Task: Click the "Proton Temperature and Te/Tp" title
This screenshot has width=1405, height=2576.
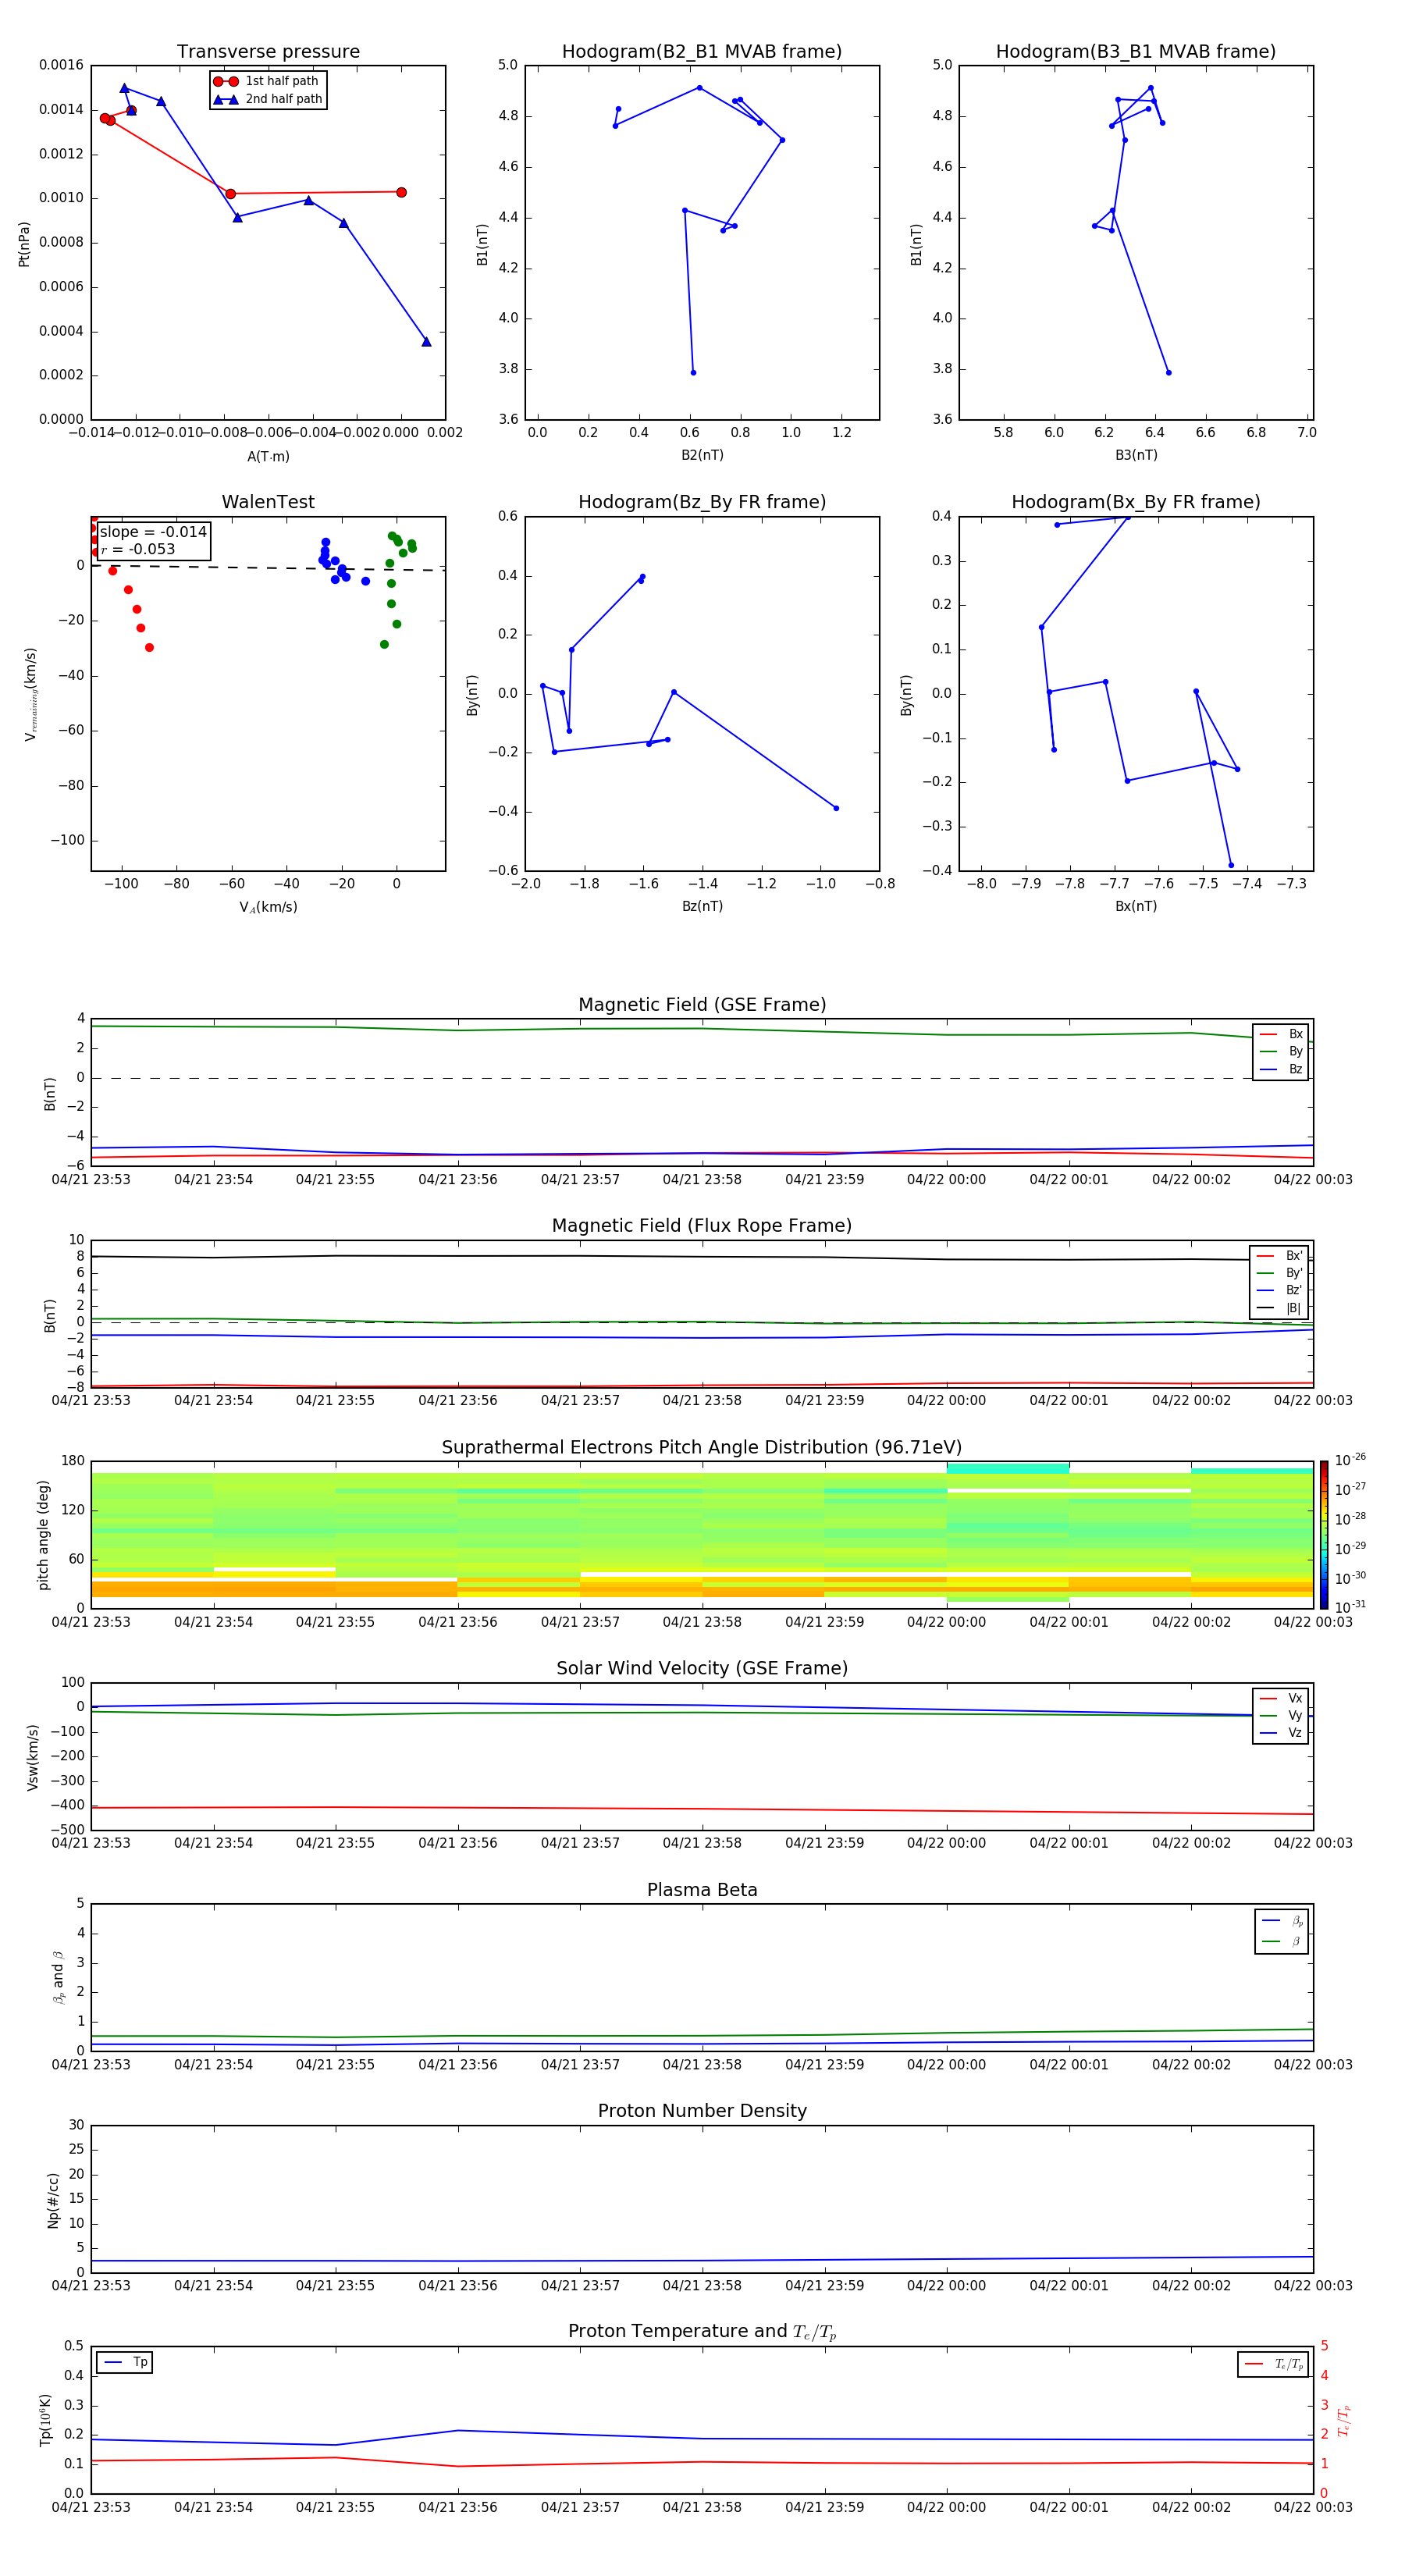Action: 702,2331
